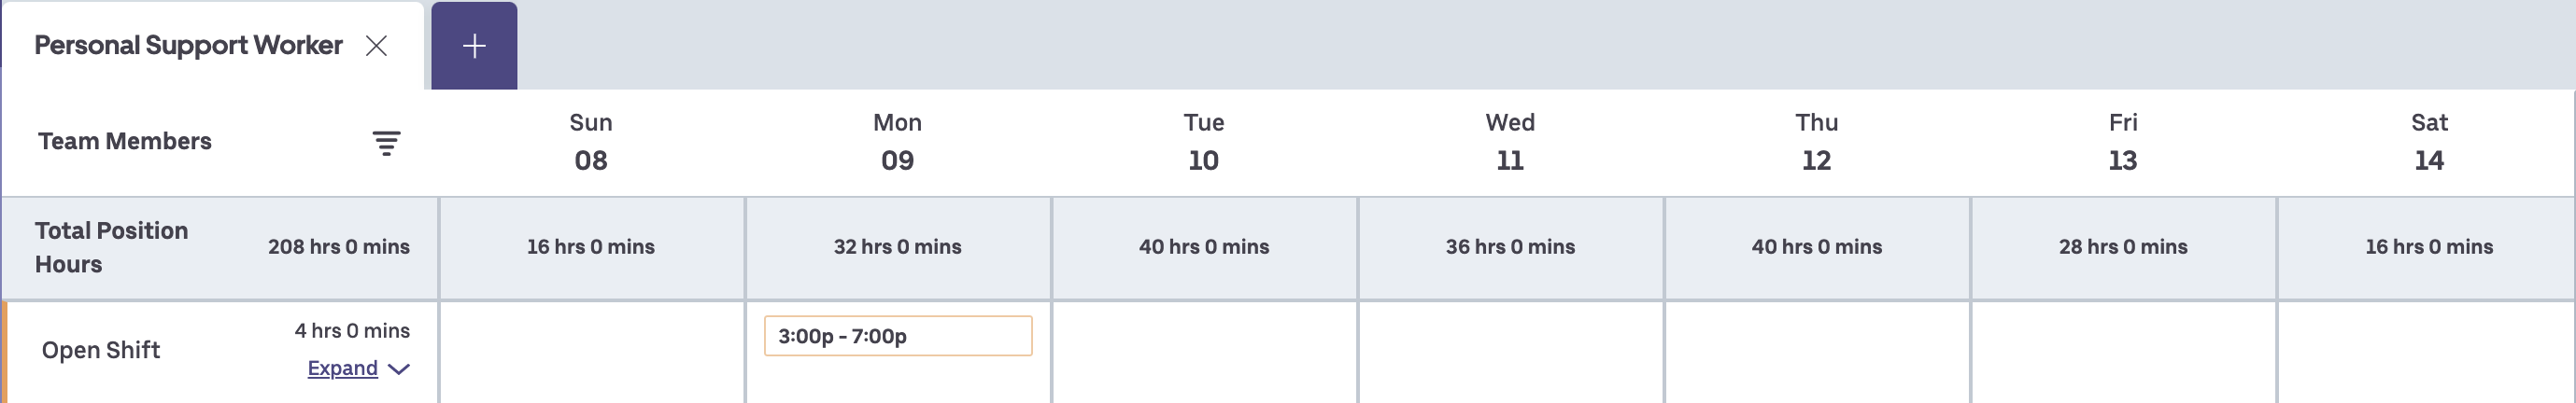Select the Sat 14 column header
The width and height of the screenshot is (2576, 403).
click(x=2429, y=142)
